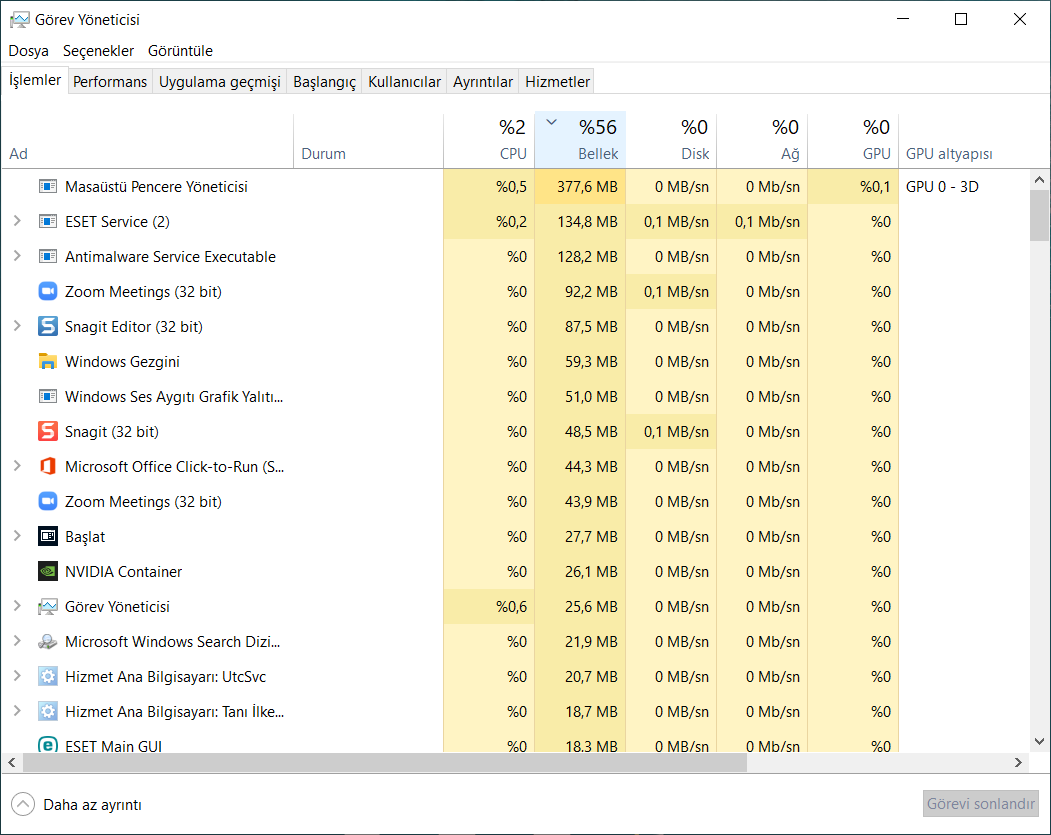
Task: Open the Seçenekler menu
Action: point(98,51)
